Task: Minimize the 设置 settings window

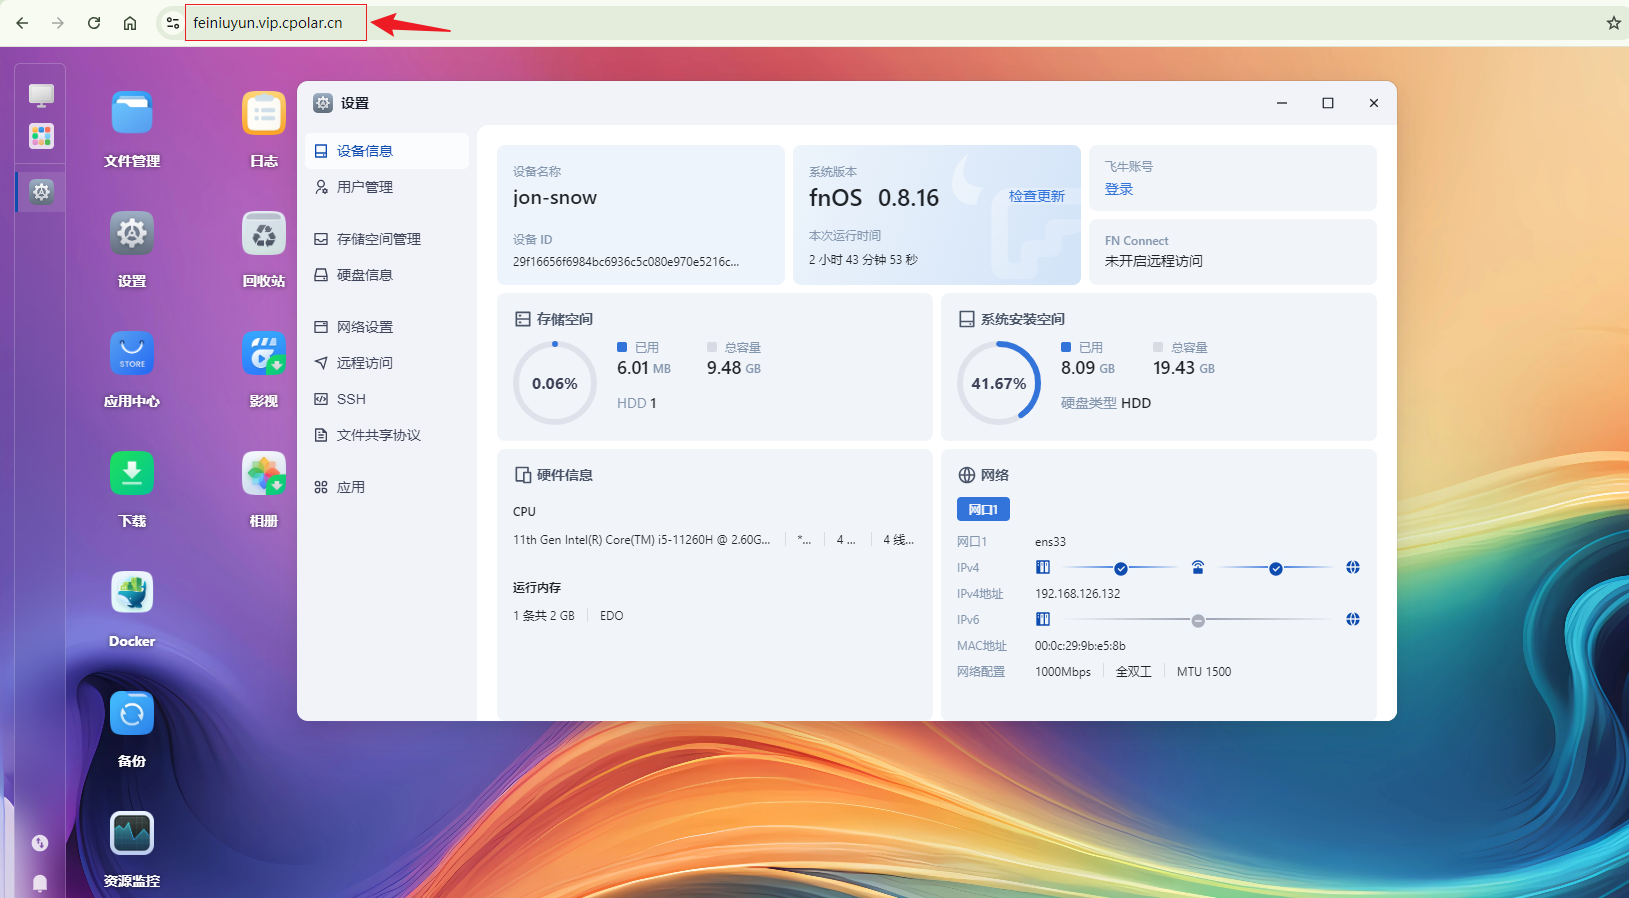Action: [1282, 103]
